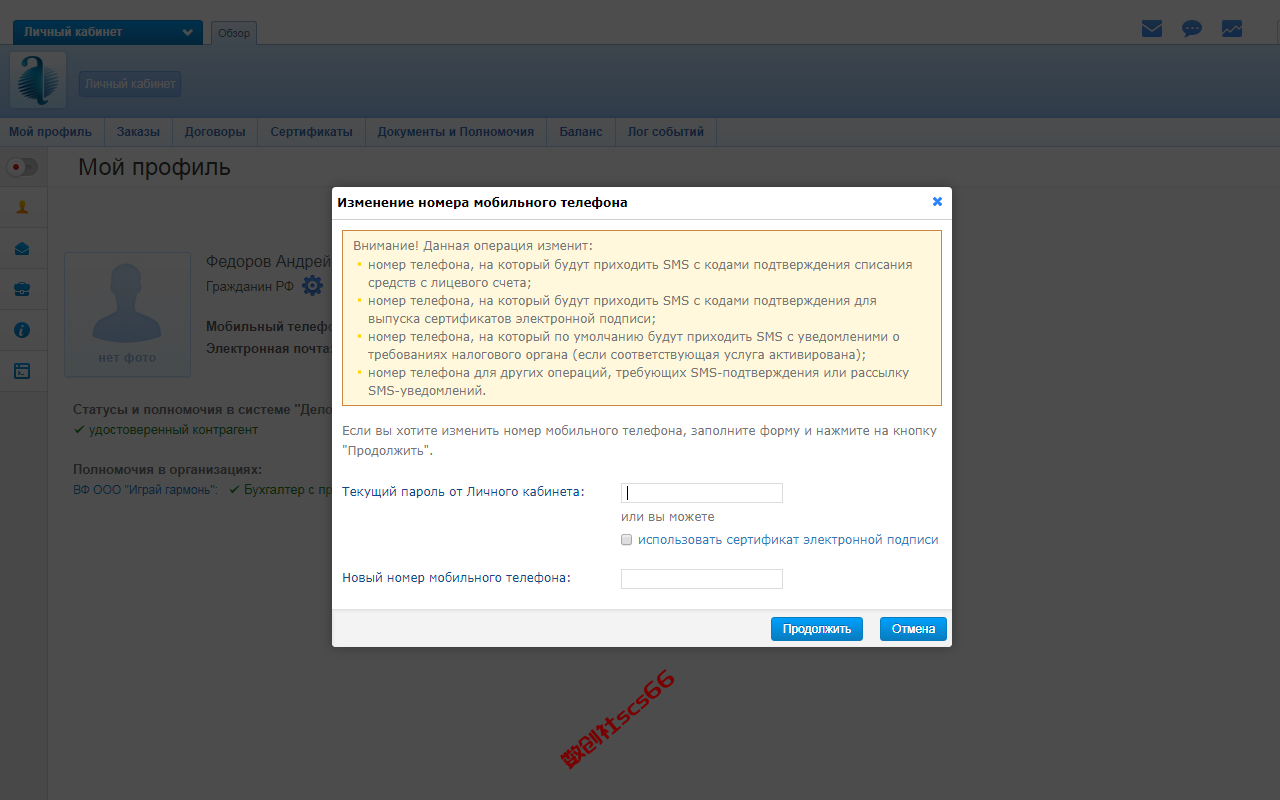Click the profile photo placeholder 'нет фото'
This screenshot has height=800, width=1280.
127,315
